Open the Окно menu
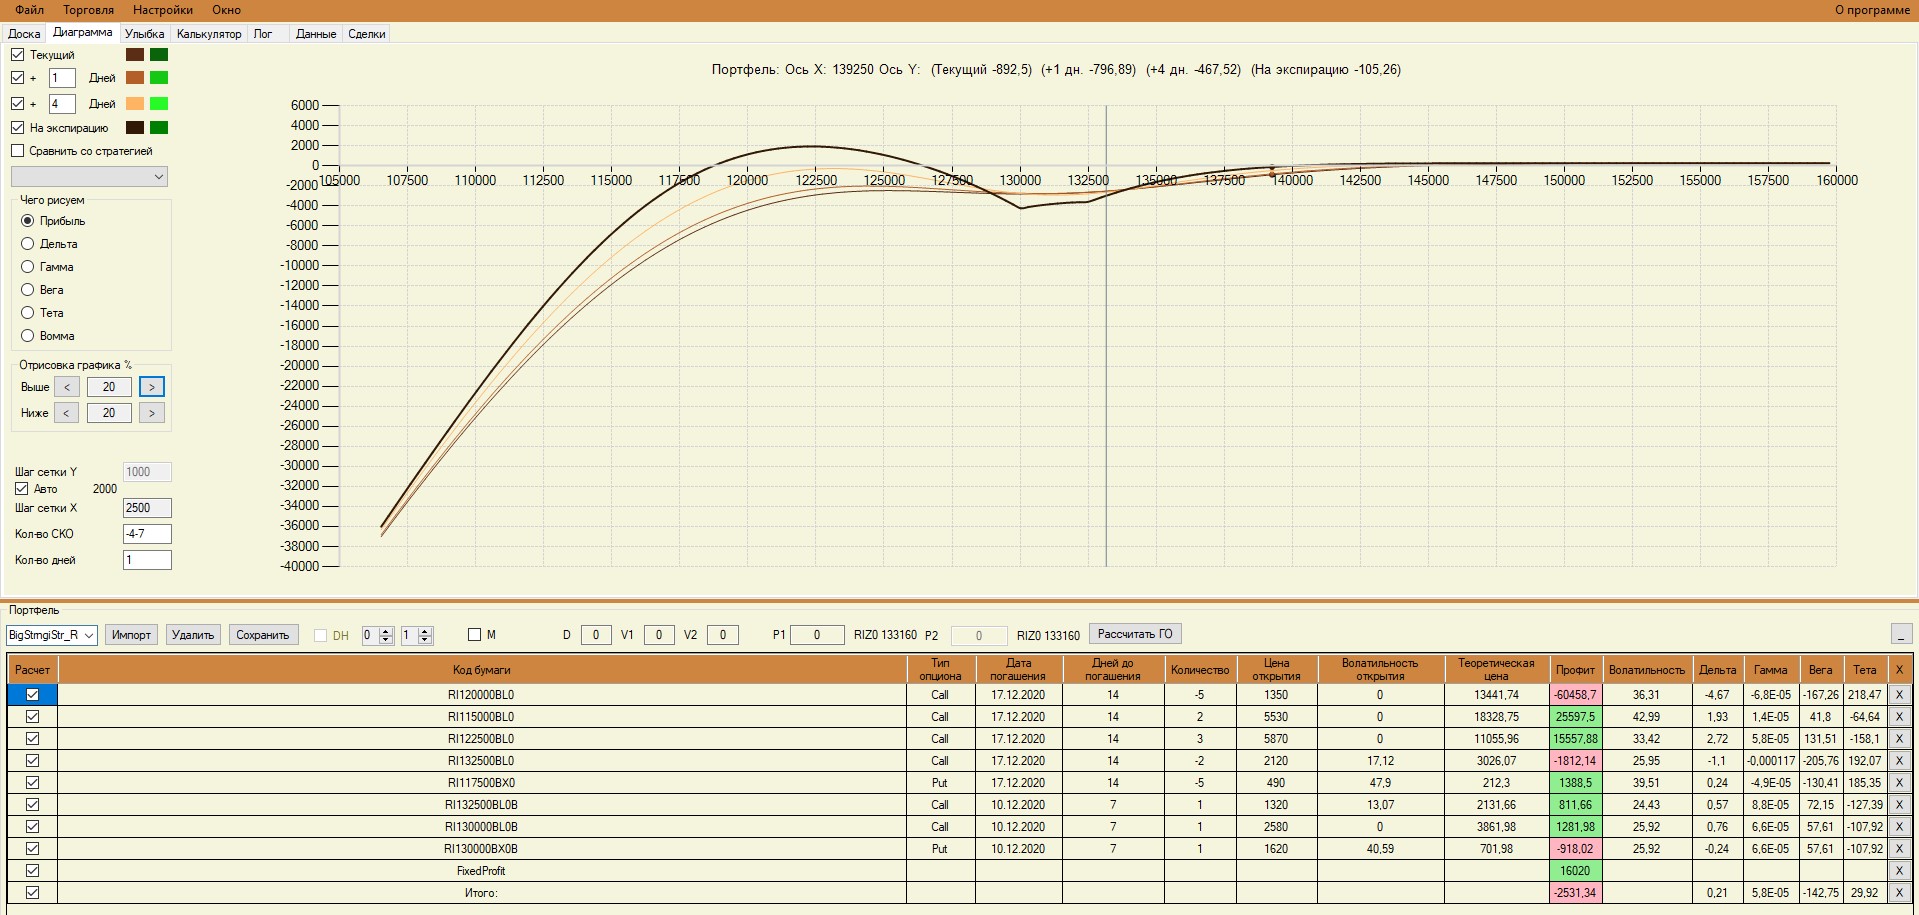The width and height of the screenshot is (1919, 915). click(226, 10)
